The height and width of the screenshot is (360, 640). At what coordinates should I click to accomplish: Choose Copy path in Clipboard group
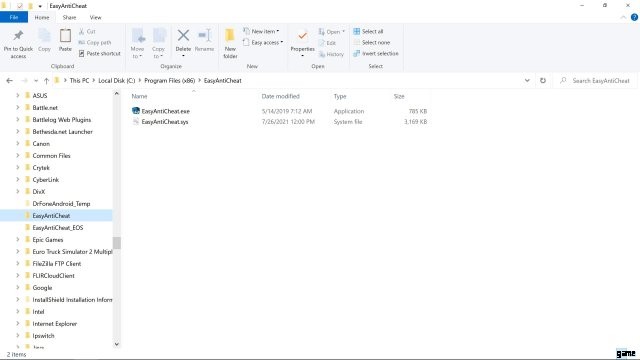[95, 42]
